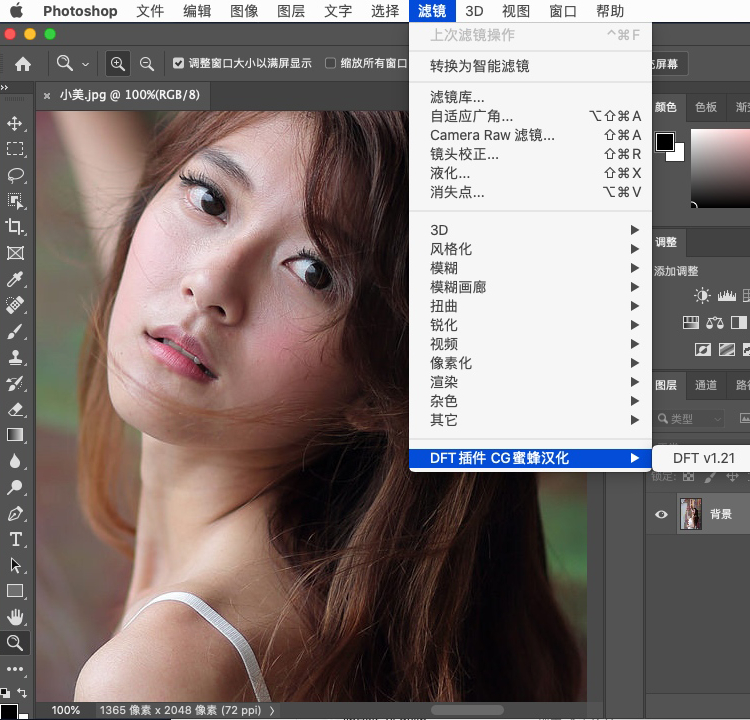Switch to the 色板 tab
The image size is (750, 720).
[706, 107]
